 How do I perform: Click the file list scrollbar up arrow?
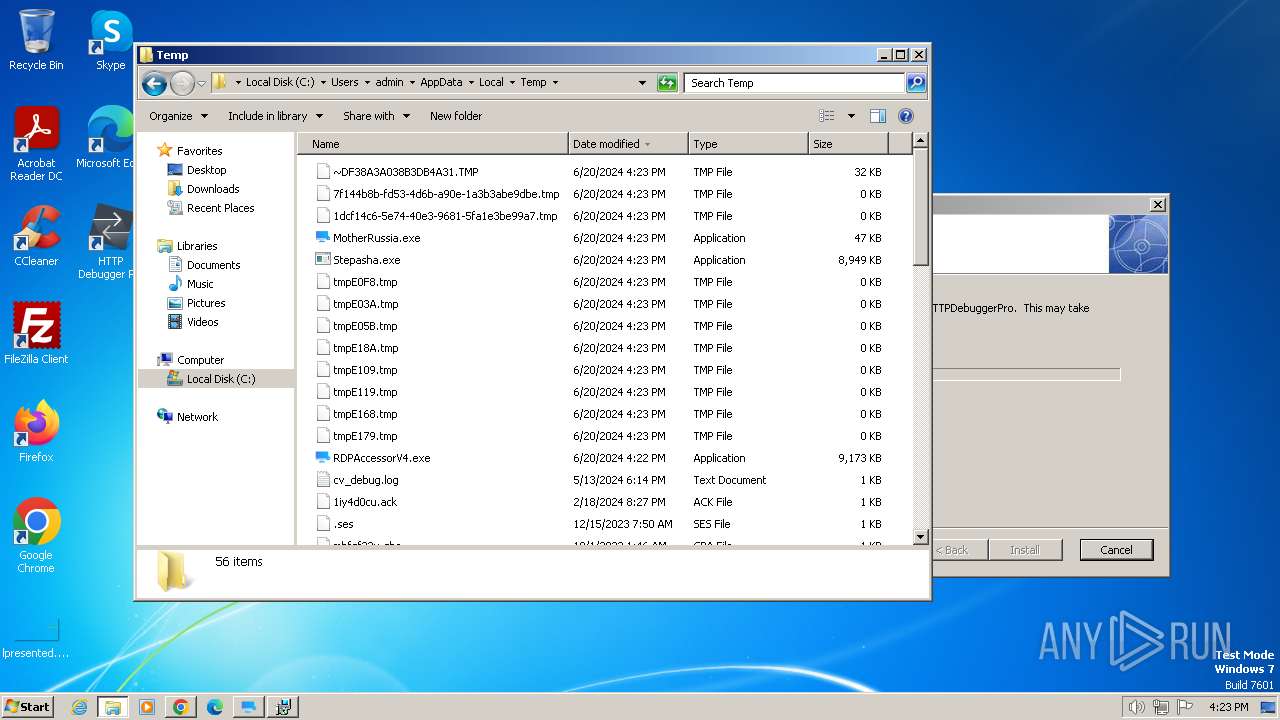coord(921,142)
